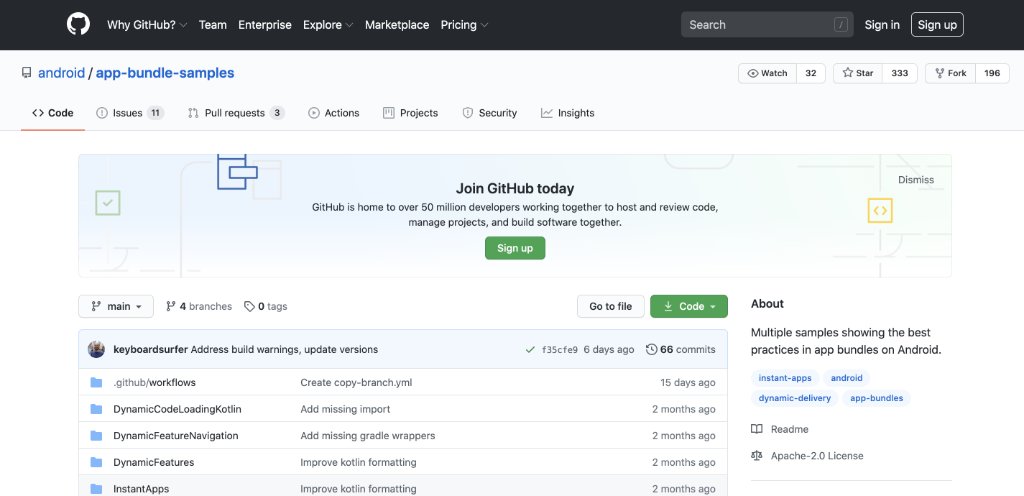Image resolution: width=1024 pixels, height=496 pixels.
Task: View the 4 branches link
Action: point(199,306)
